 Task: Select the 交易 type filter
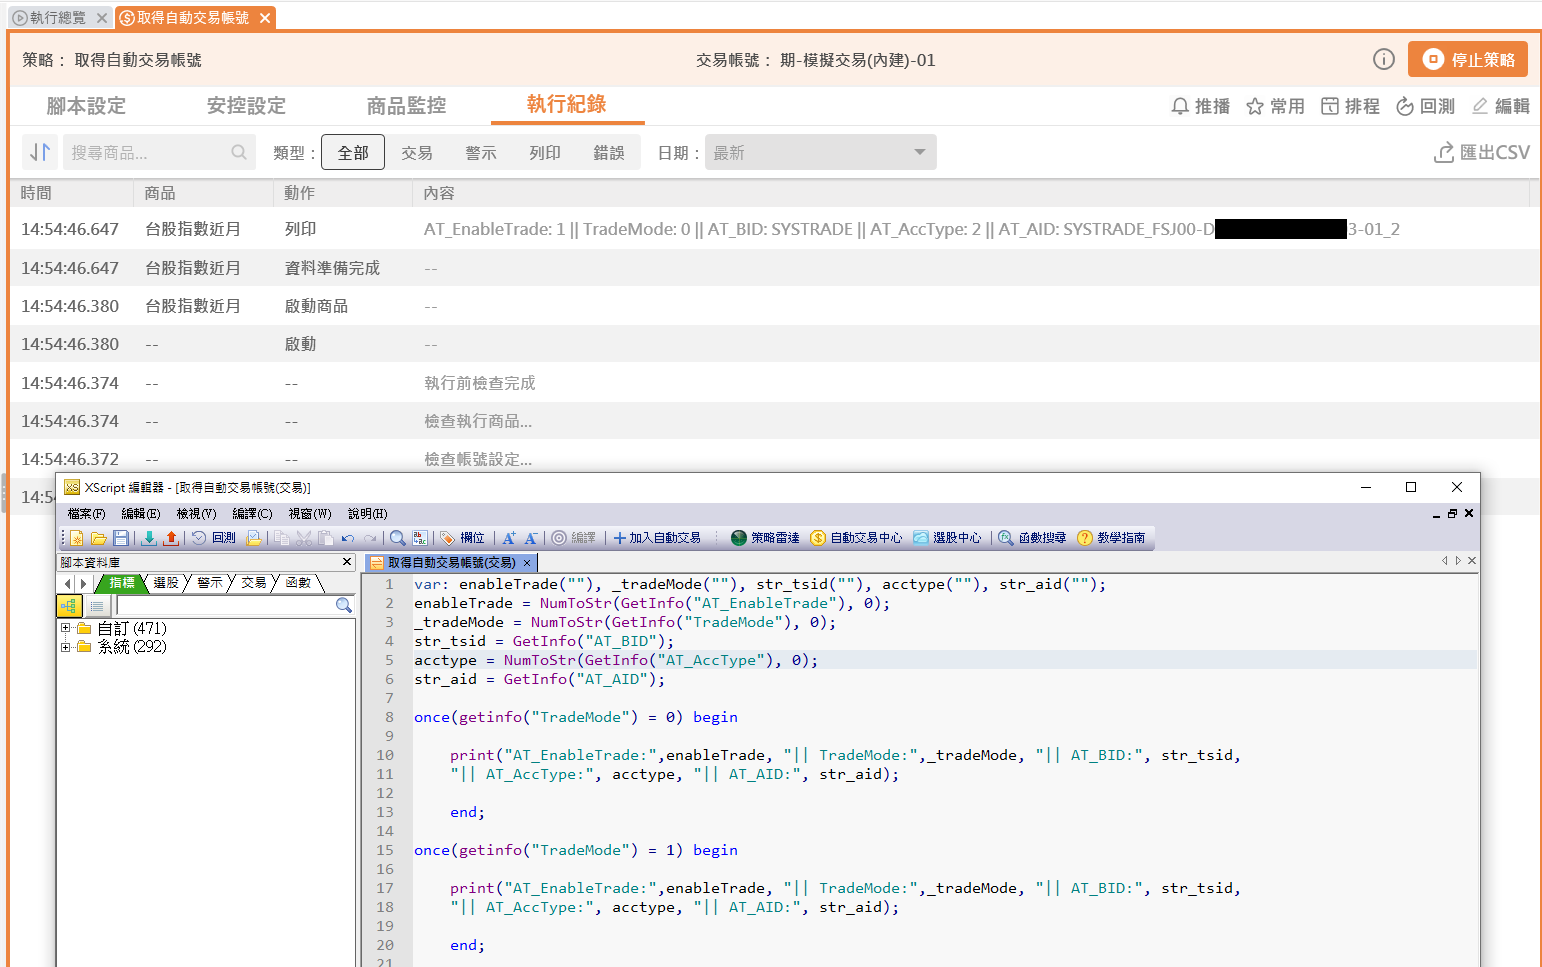(x=417, y=153)
